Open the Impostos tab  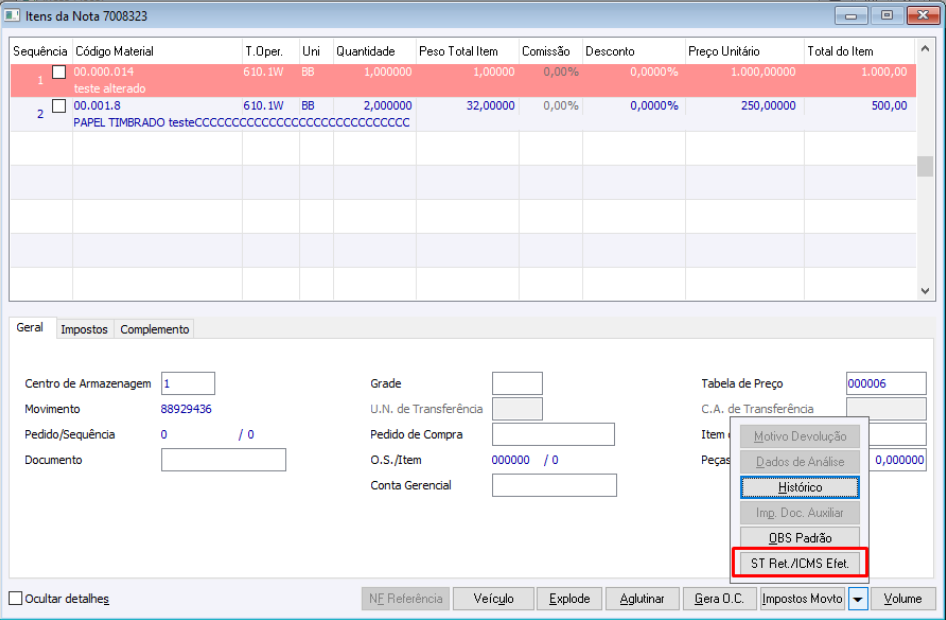point(84,329)
